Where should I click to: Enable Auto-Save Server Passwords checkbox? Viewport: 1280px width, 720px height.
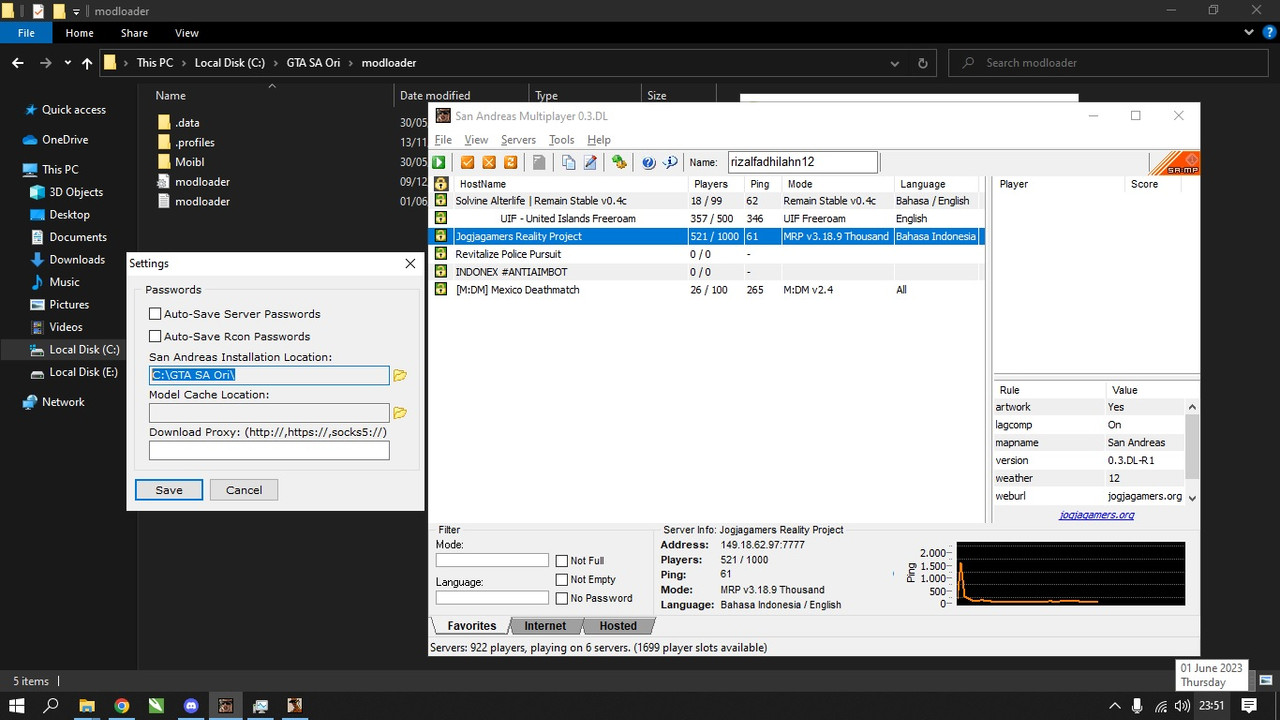pos(155,314)
